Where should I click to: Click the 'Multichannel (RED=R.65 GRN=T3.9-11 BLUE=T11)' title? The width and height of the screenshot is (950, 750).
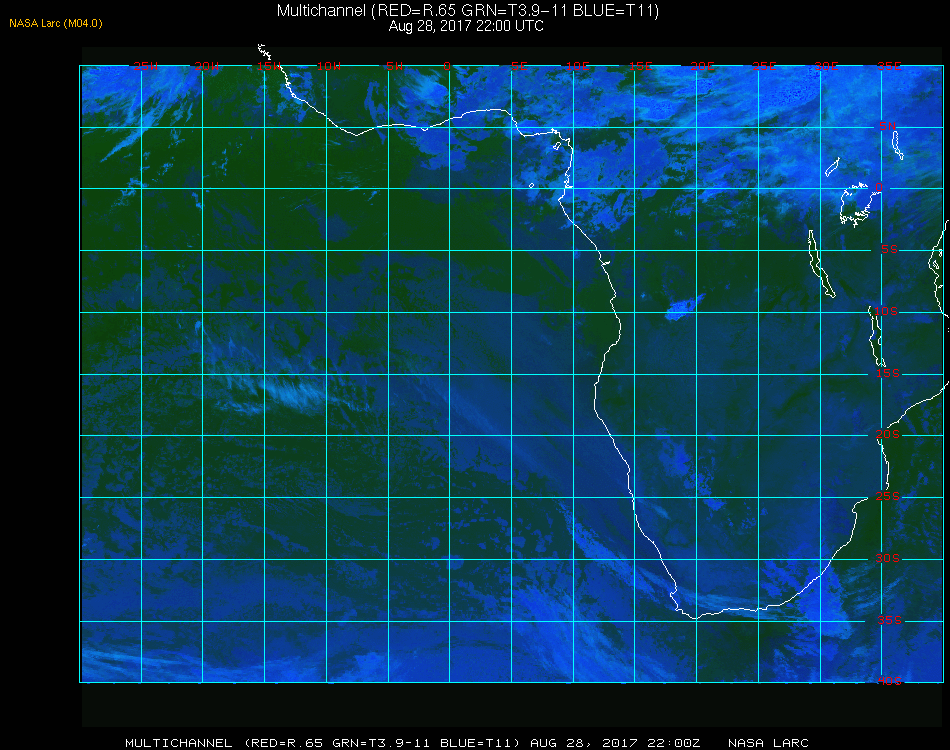468,10
